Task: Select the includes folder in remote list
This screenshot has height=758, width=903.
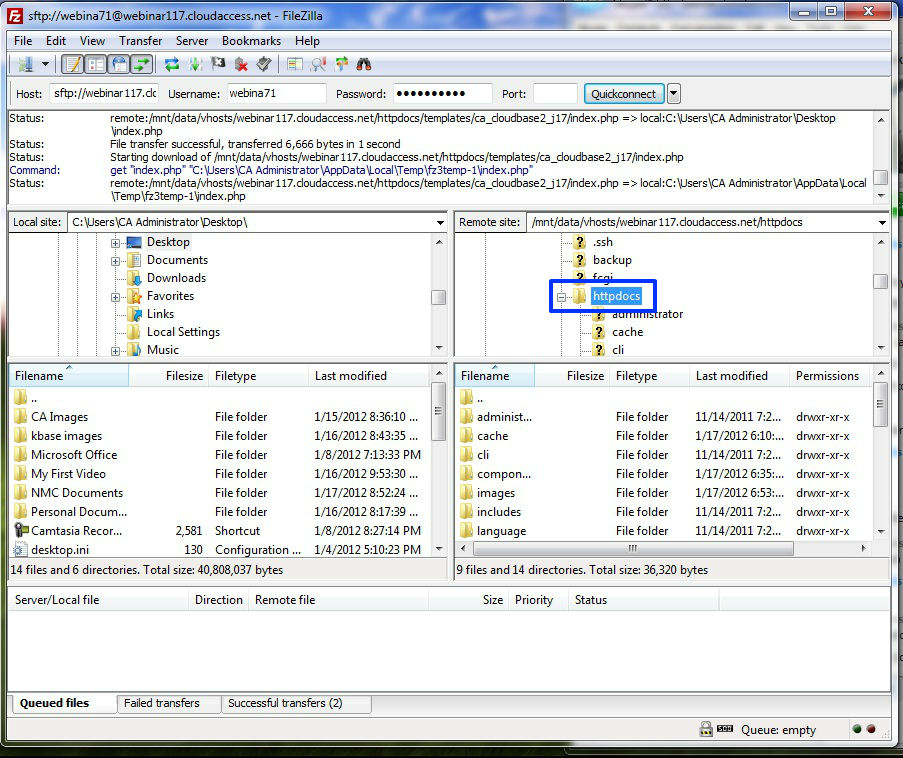Action: pos(664,511)
